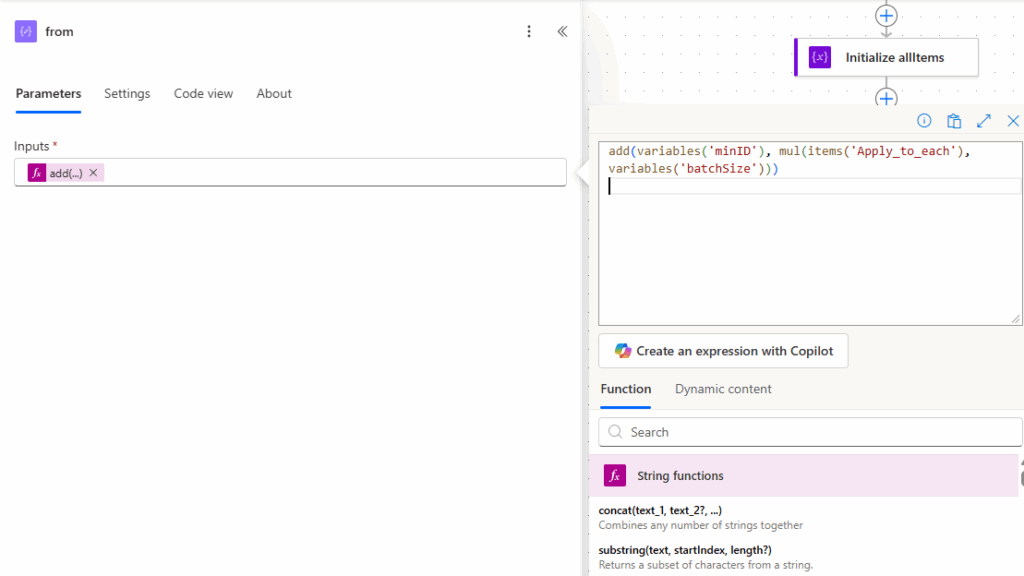Go to the About tab
Screen dimensions: 1024x576
(x=274, y=93)
